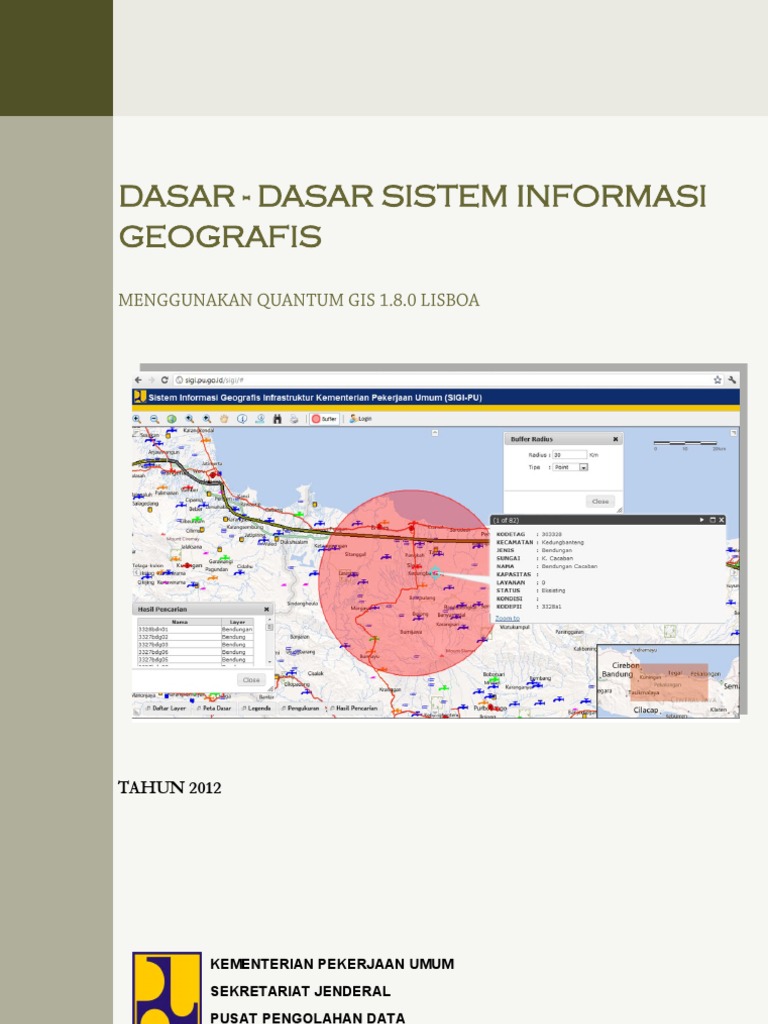Maximize the feature info popup
Viewport: 768px width, 1024px height.
pos(712,520)
